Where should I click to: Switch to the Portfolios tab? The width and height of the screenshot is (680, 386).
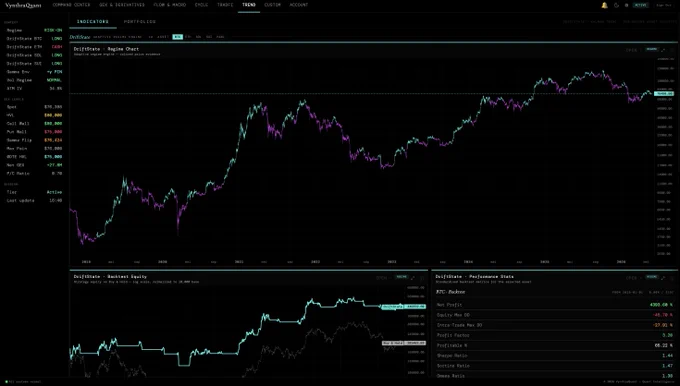140,21
